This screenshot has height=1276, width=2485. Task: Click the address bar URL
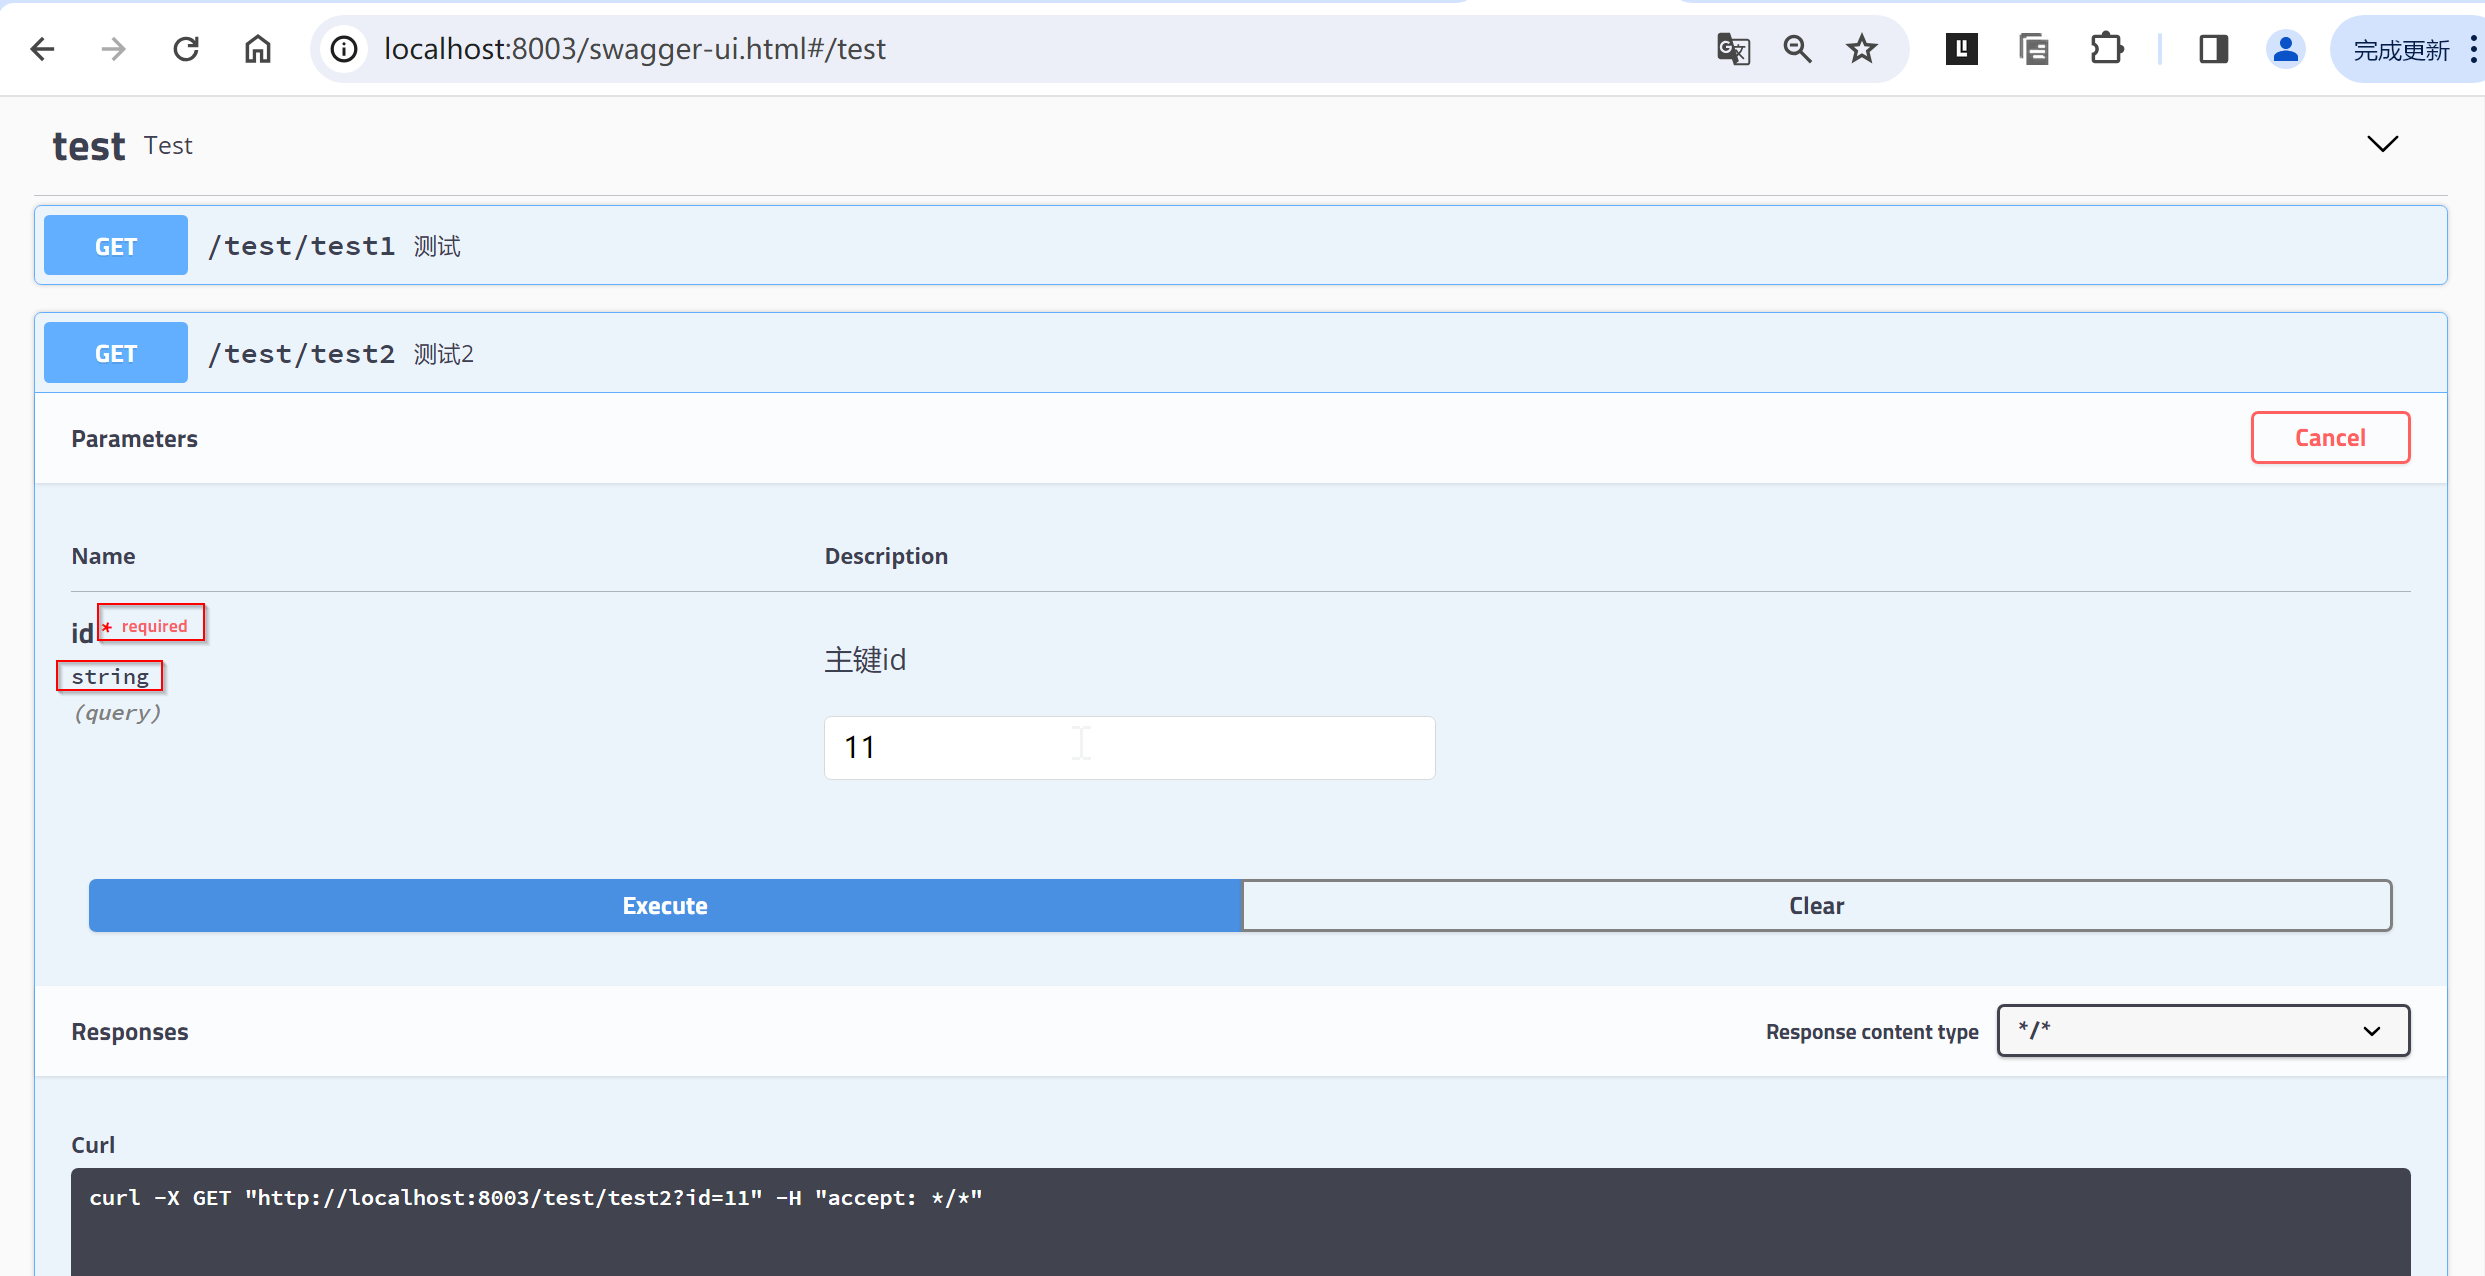coord(635,49)
